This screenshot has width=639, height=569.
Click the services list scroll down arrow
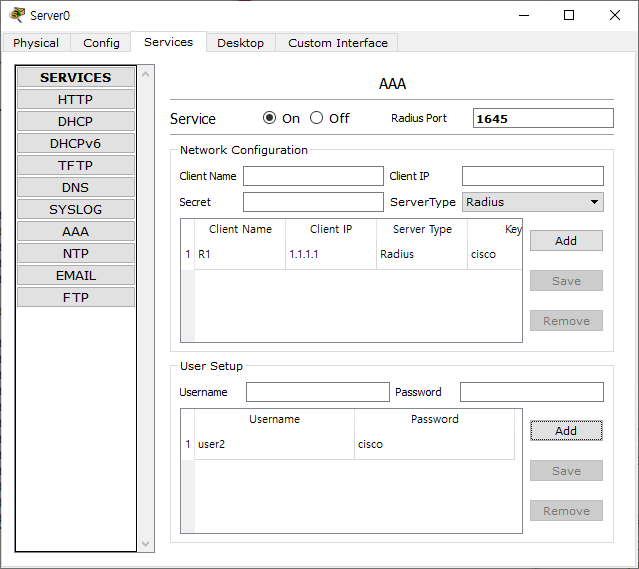[145, 543]
